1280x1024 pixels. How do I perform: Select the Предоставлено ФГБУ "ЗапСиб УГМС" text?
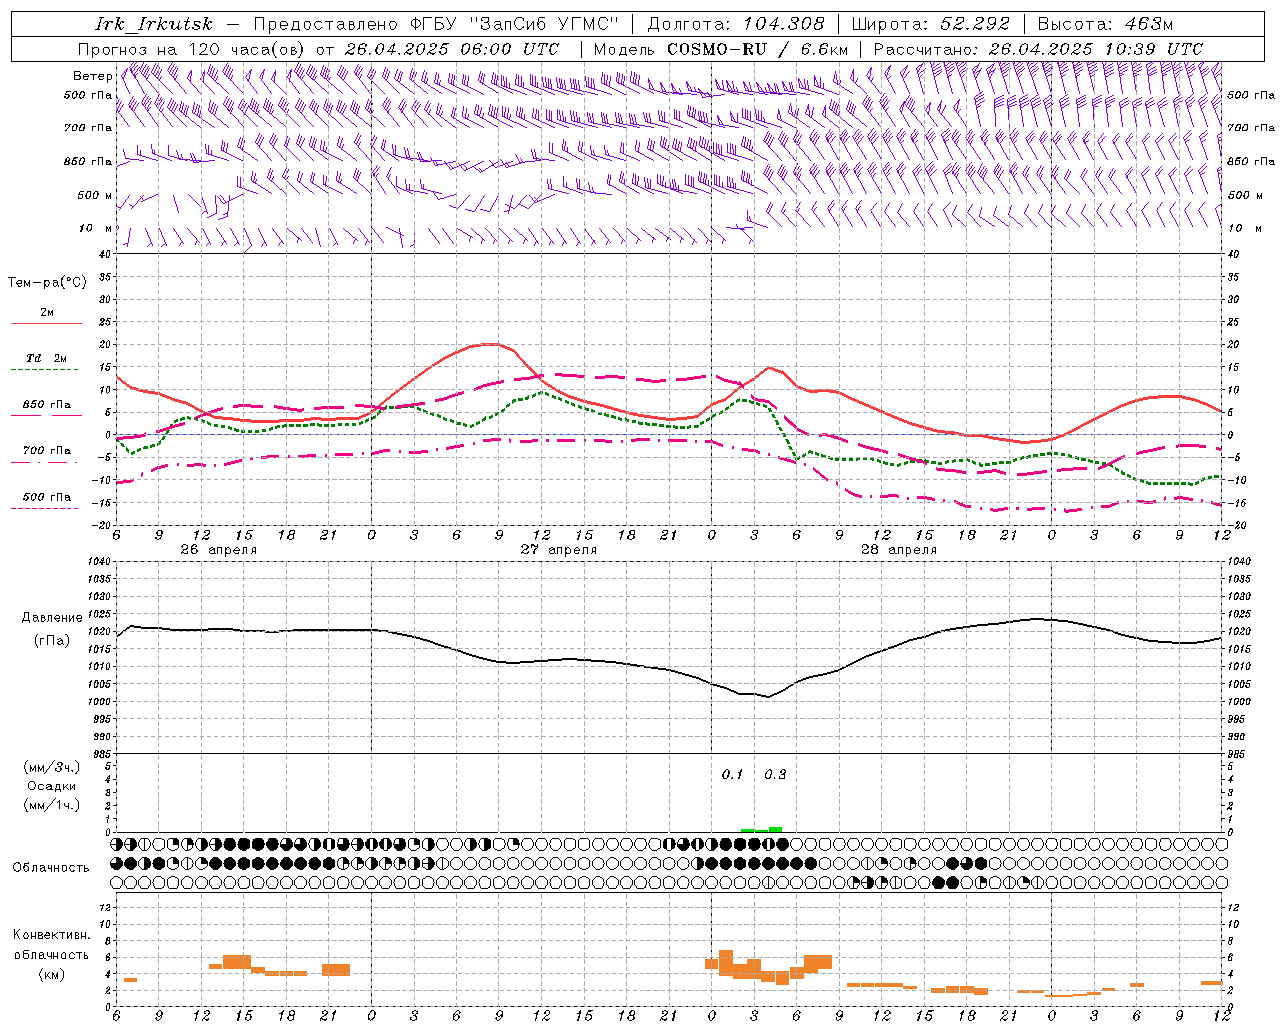(436, 24)
